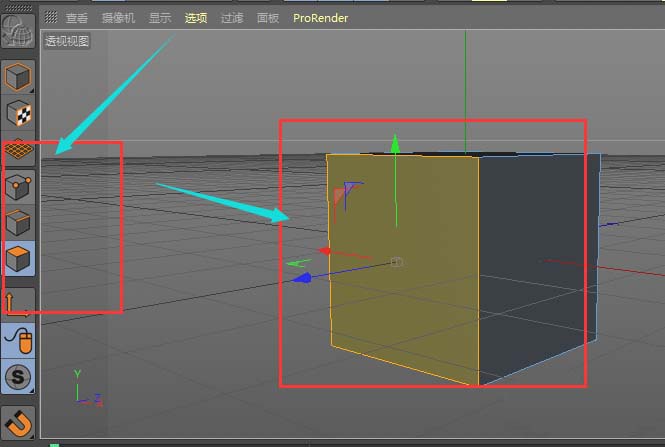Toggle Tweak mode mouse icon

(18, 341)
